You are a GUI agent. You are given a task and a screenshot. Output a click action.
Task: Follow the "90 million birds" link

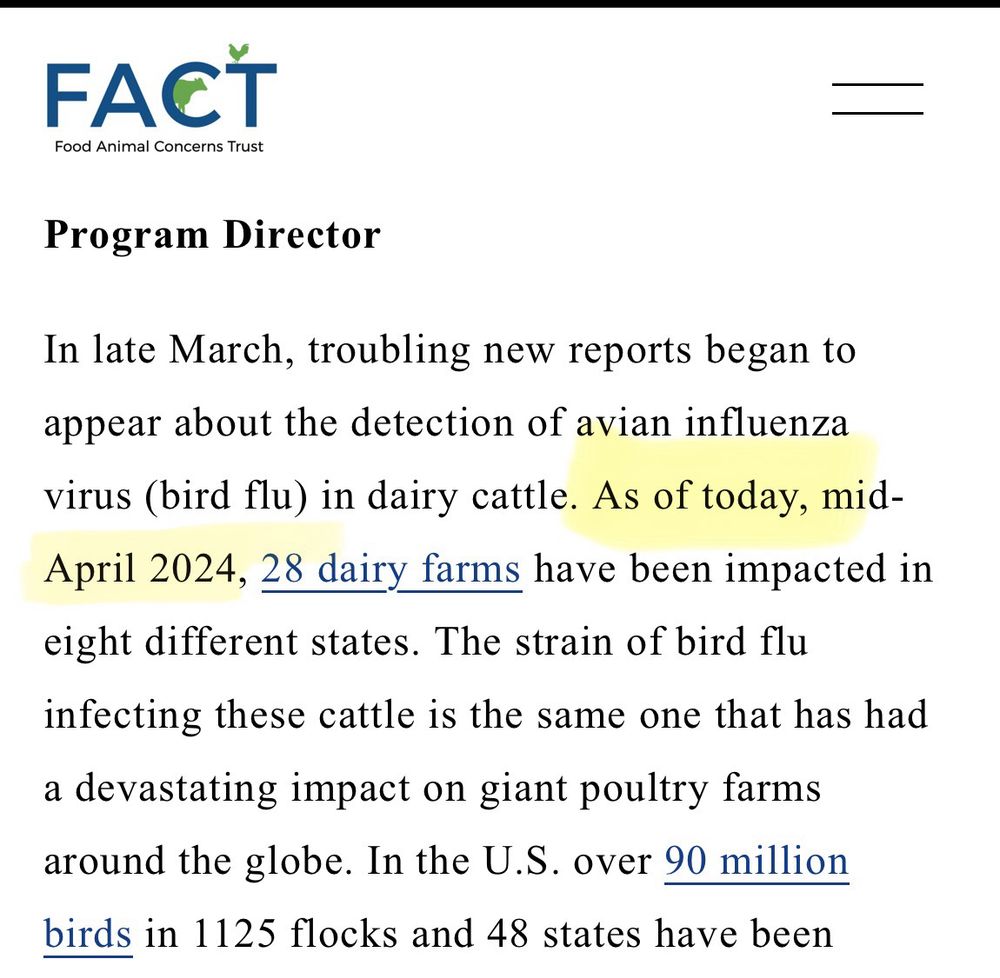[758, 860]
